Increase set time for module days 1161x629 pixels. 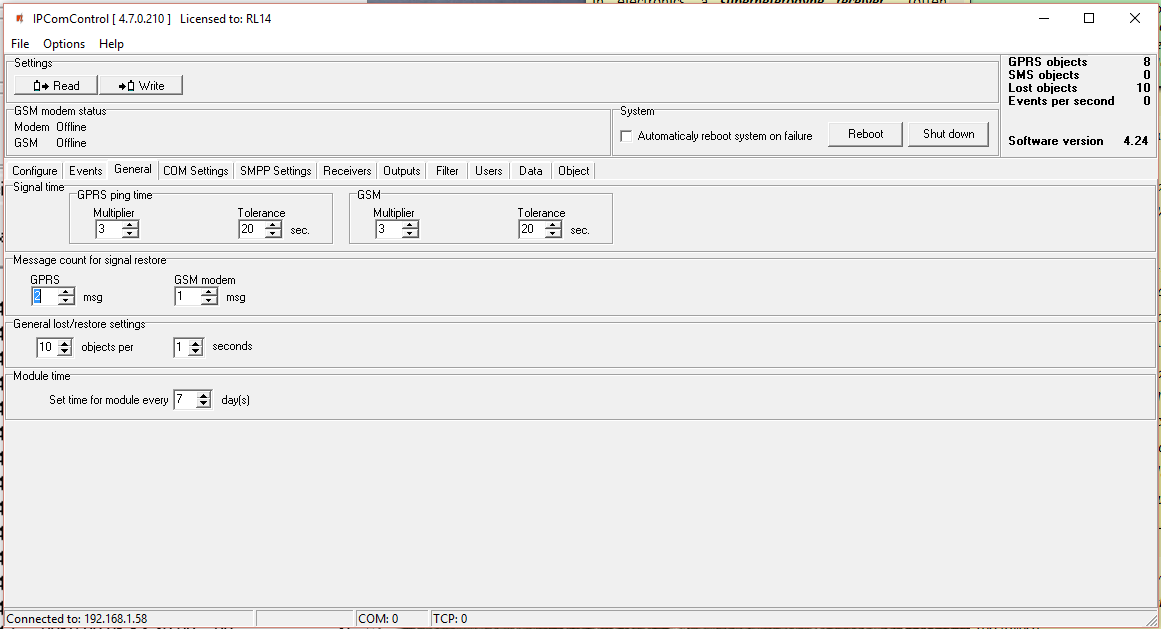[x=204, y=395]
